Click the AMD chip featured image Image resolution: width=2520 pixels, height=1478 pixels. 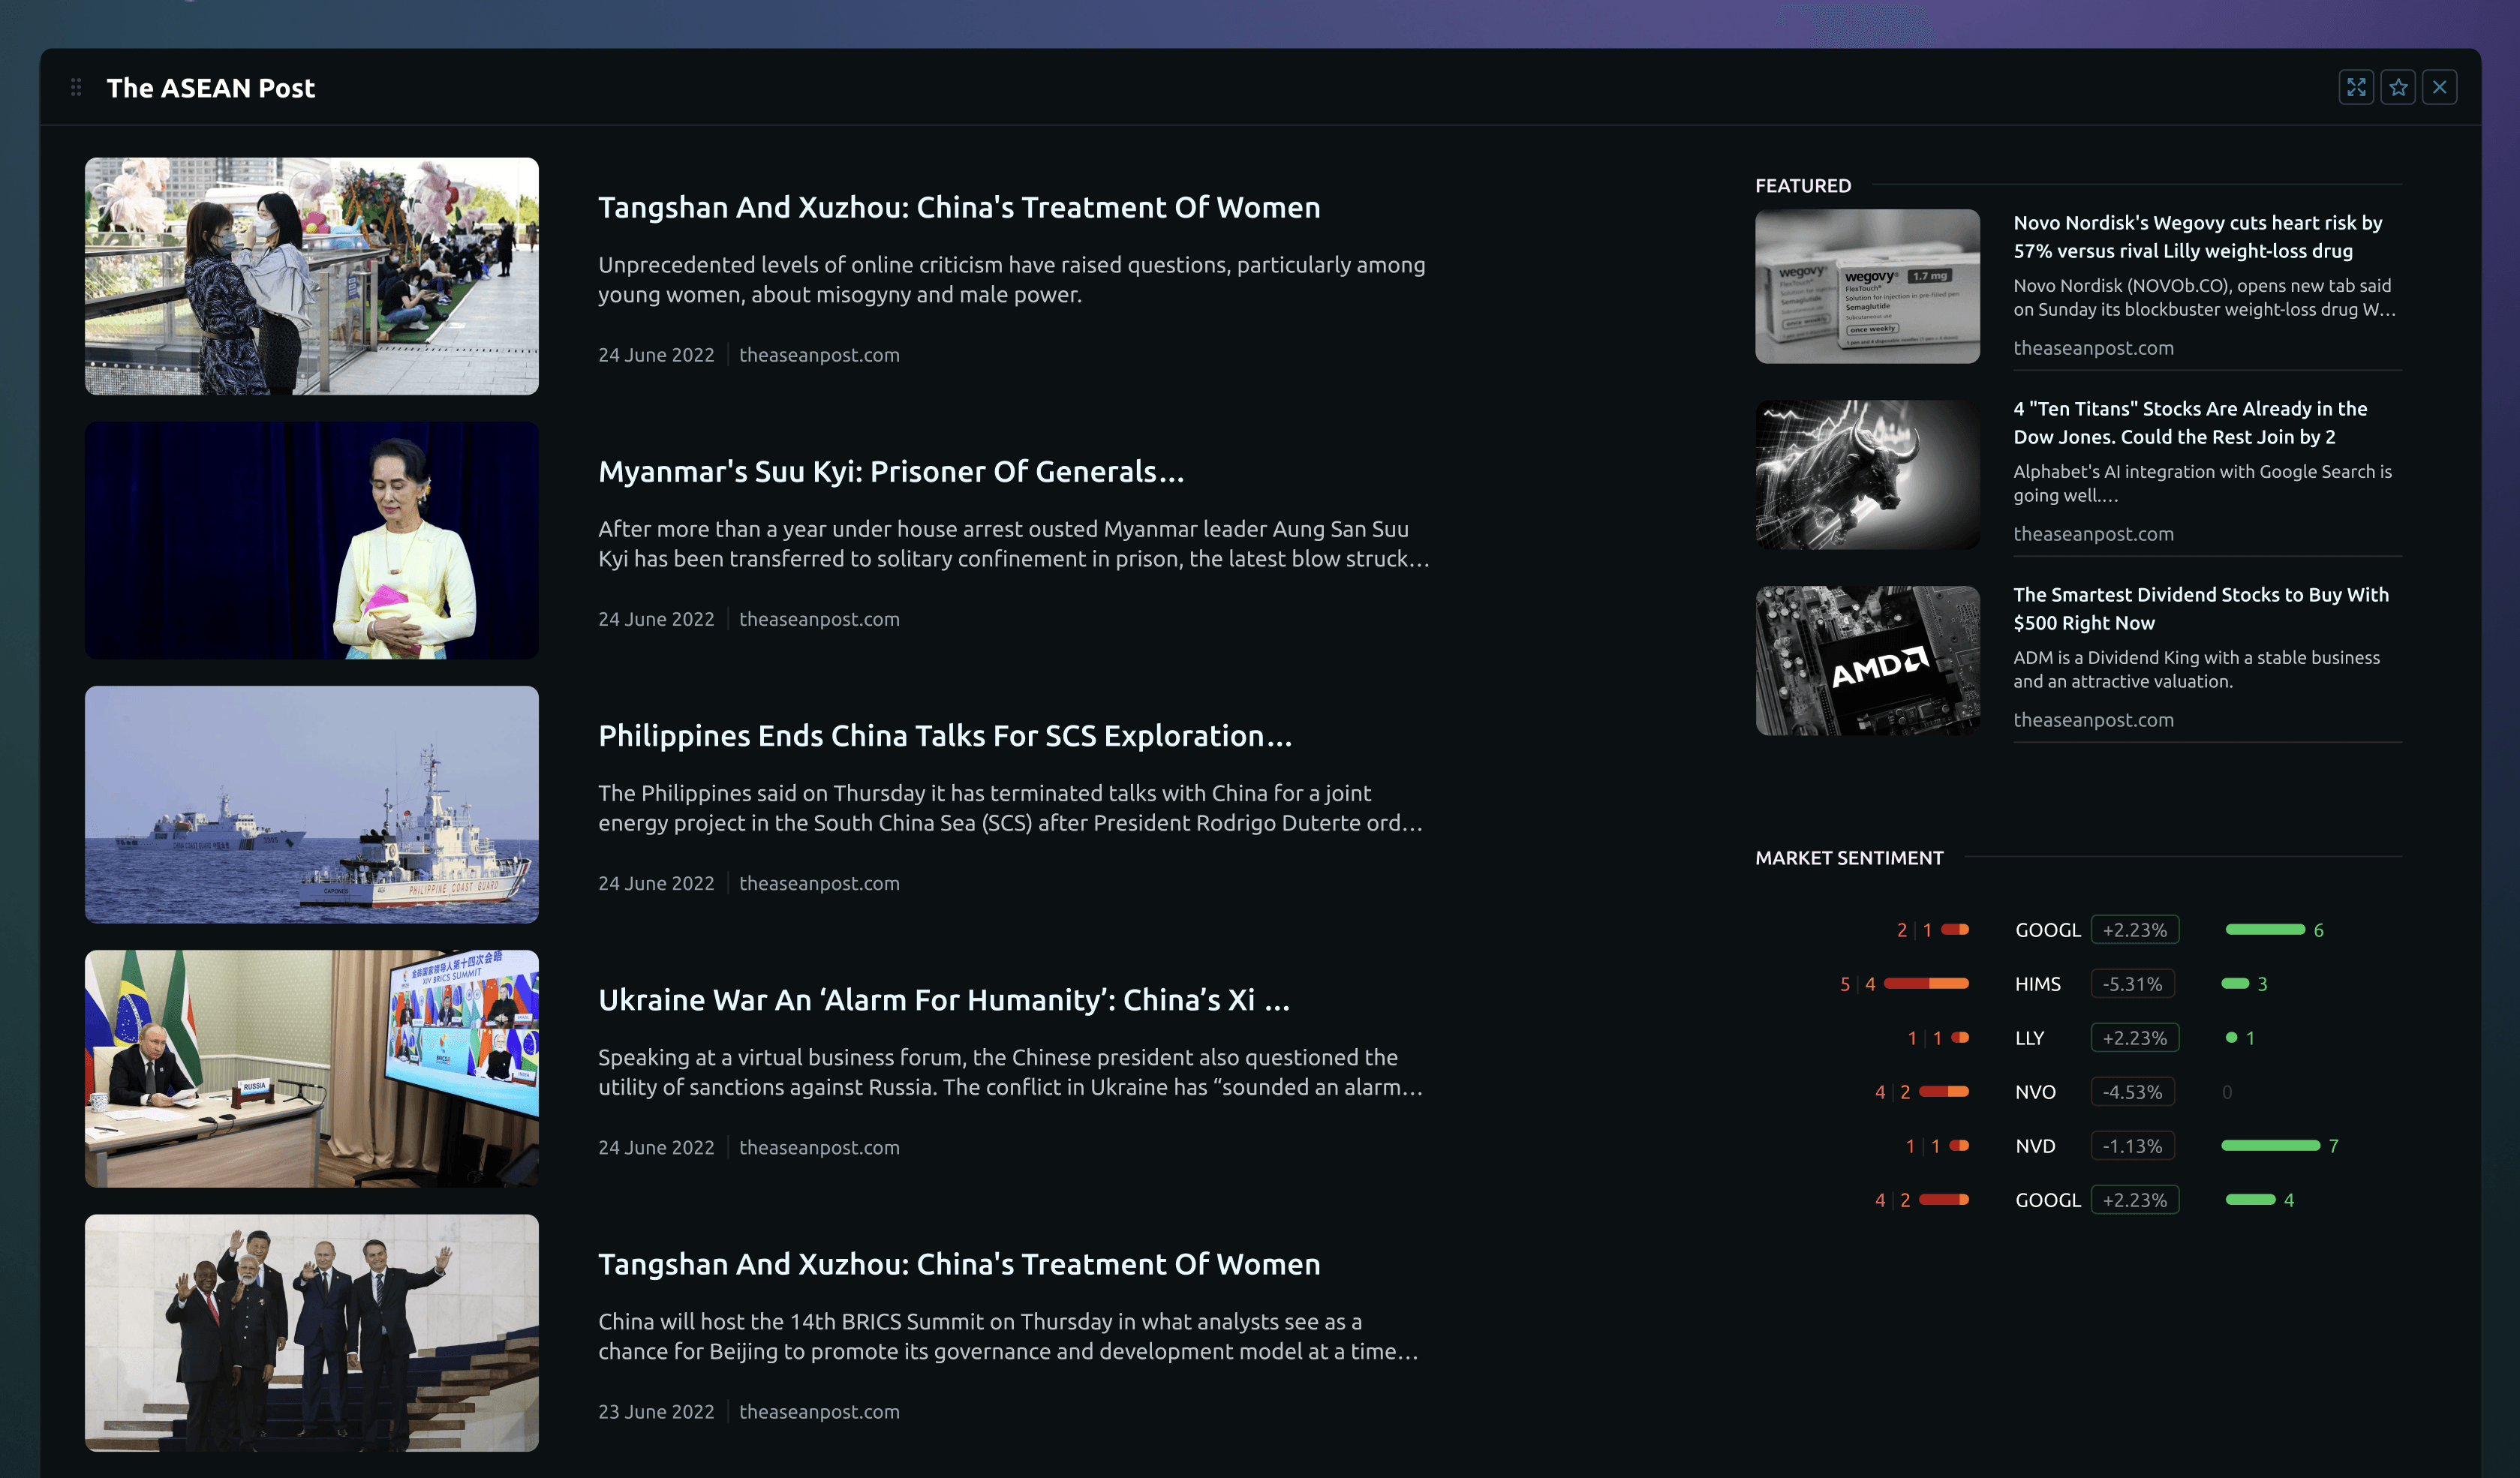pos(1866,661)
